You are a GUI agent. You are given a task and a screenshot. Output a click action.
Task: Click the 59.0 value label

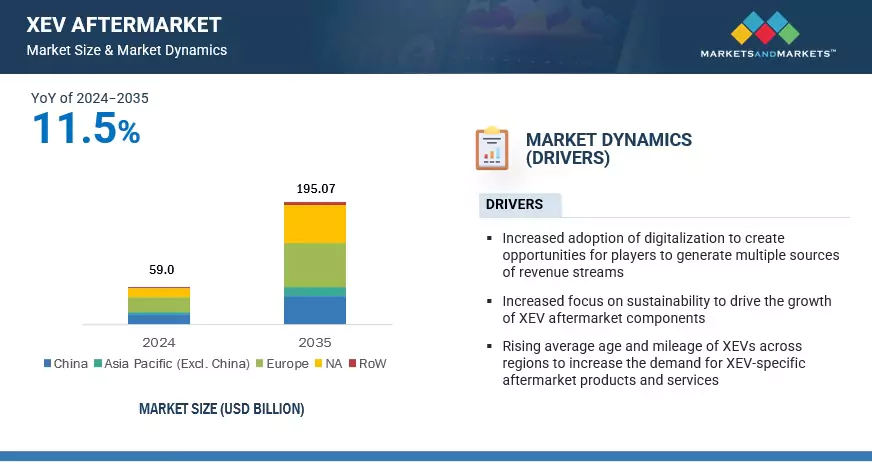coord(159,270)
